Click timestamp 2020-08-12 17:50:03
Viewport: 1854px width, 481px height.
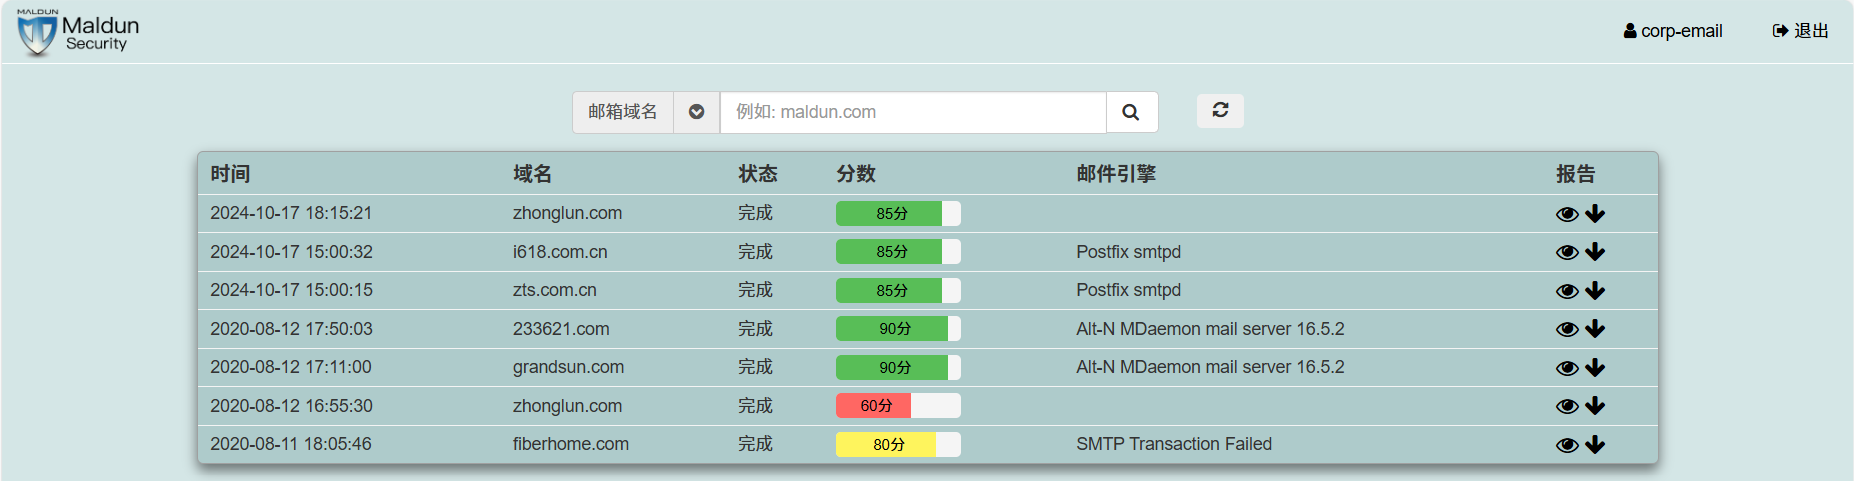[291, 329]
